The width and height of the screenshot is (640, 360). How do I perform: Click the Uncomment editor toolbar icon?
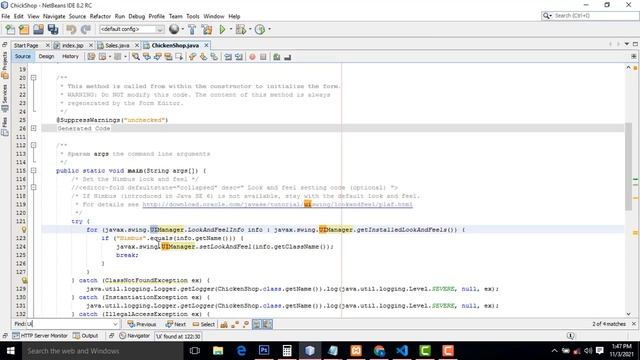[x=287, y=57]
